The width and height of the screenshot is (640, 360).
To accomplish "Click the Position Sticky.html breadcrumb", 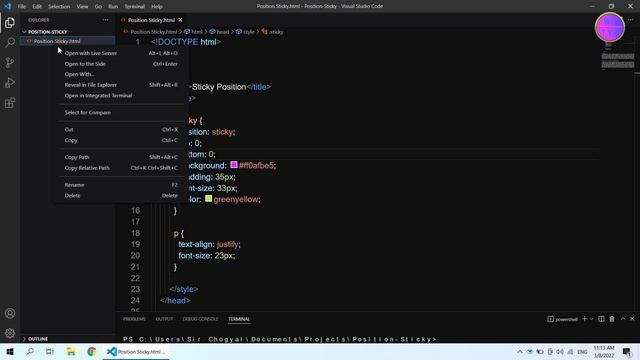I will pos(151,31).
